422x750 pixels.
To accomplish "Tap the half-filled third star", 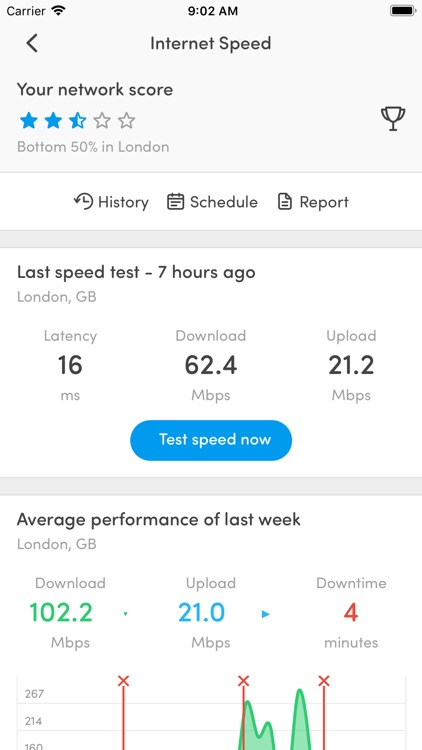I will tap(77, 121).
